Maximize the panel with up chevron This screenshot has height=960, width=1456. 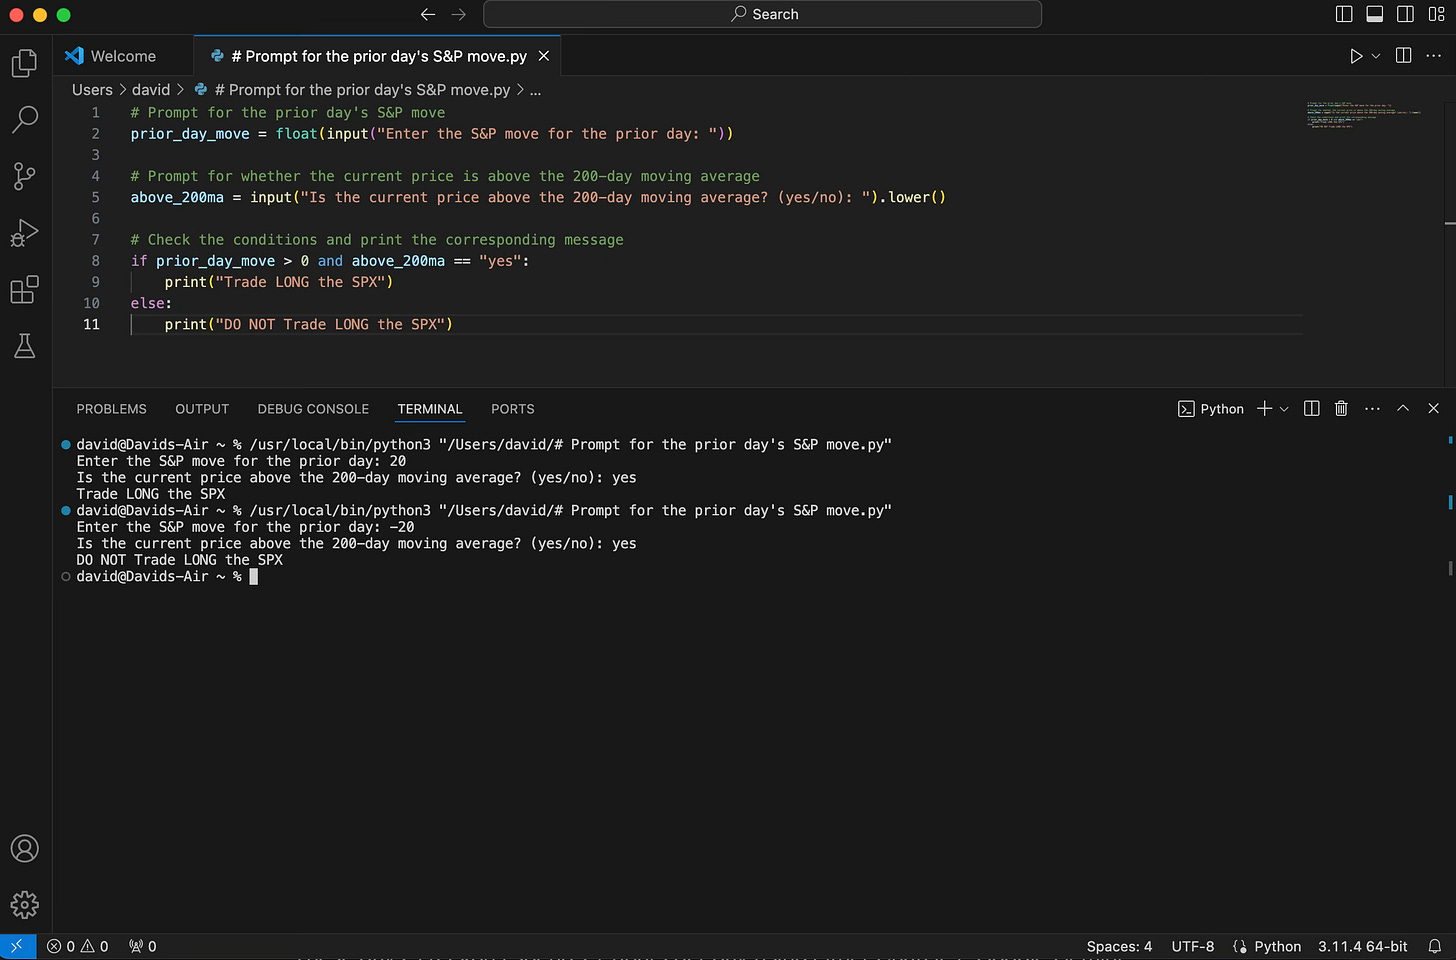1403,409
